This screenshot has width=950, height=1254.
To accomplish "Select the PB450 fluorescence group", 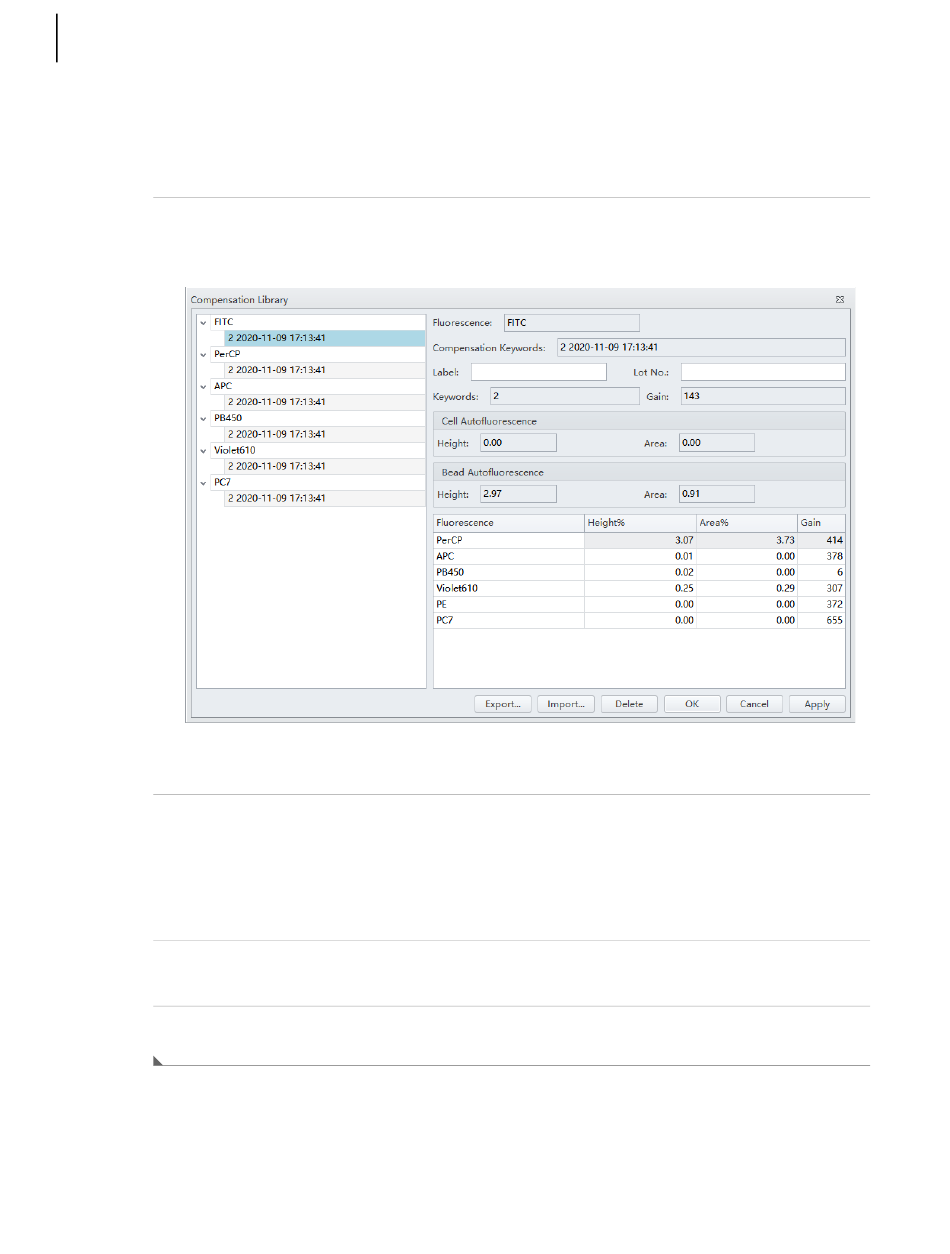I will 319,418.
